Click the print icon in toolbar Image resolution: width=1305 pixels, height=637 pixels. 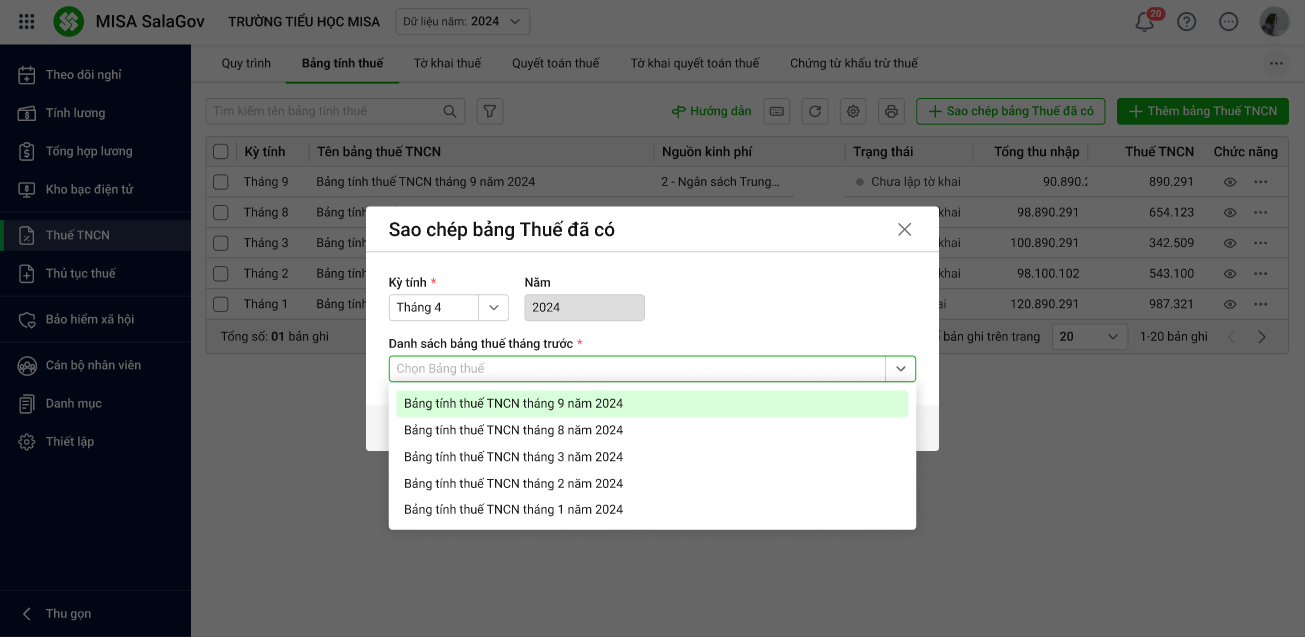tap(891, 111)
